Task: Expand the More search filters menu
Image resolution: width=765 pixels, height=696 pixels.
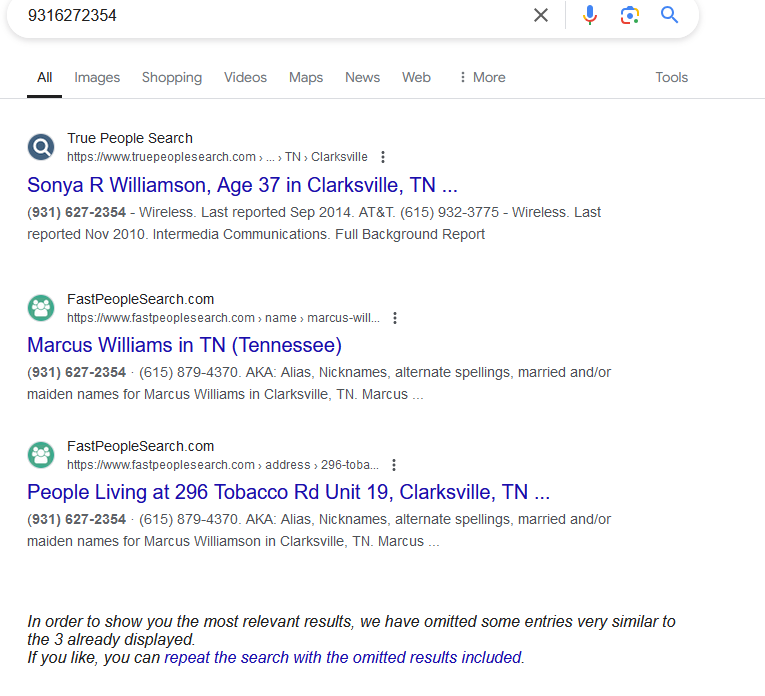Action: click(483, 77)
